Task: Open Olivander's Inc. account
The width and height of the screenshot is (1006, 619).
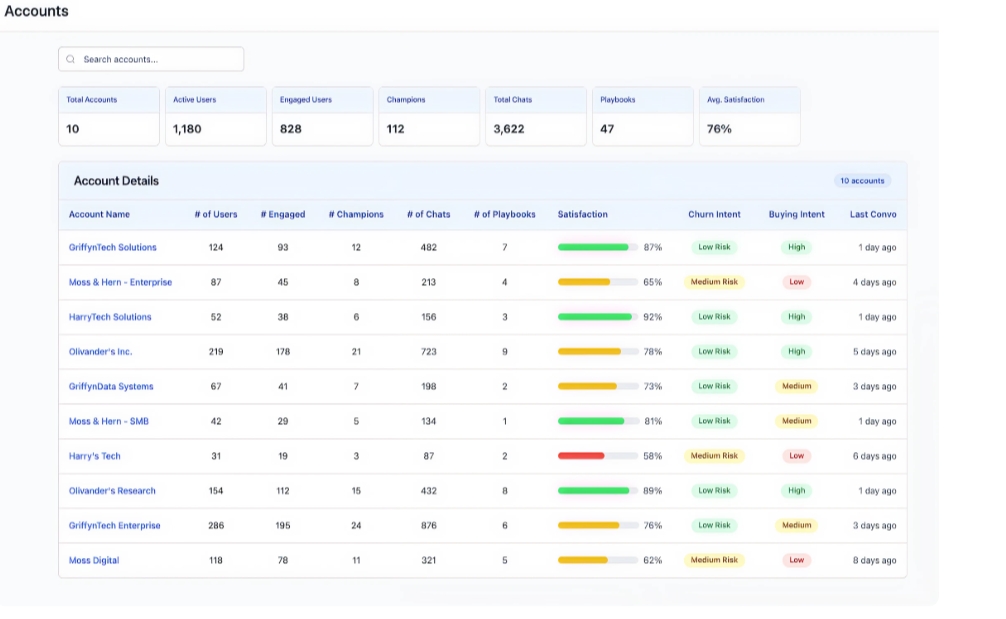Action: [100, 352]
